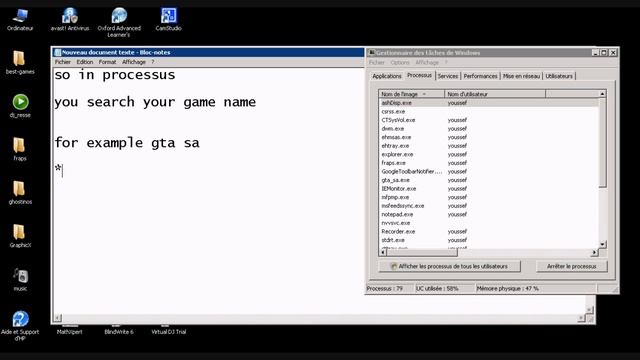Image resolution: width=640 pixels, height=360 pixels.
Task: Open Fichier menu in Notepad
Action: click(x=62, y=62)
